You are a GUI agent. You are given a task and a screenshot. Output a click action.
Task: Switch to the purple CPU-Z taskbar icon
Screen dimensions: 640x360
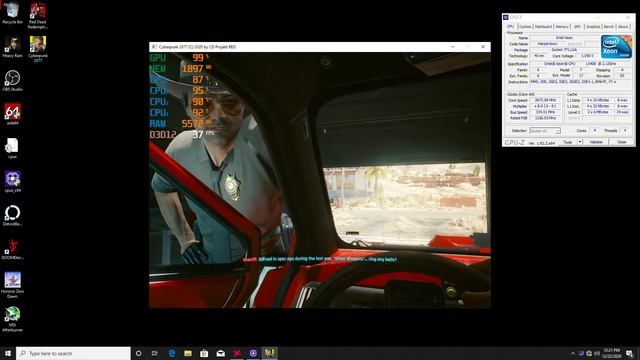253,353
